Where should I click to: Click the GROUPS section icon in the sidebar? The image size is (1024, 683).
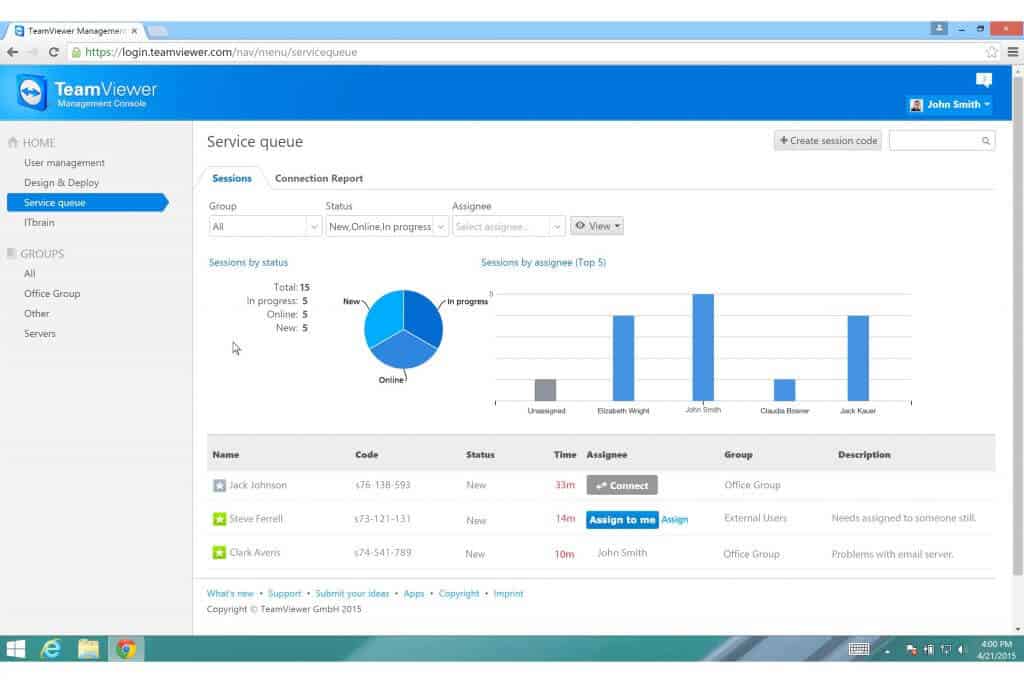[12, 253]
